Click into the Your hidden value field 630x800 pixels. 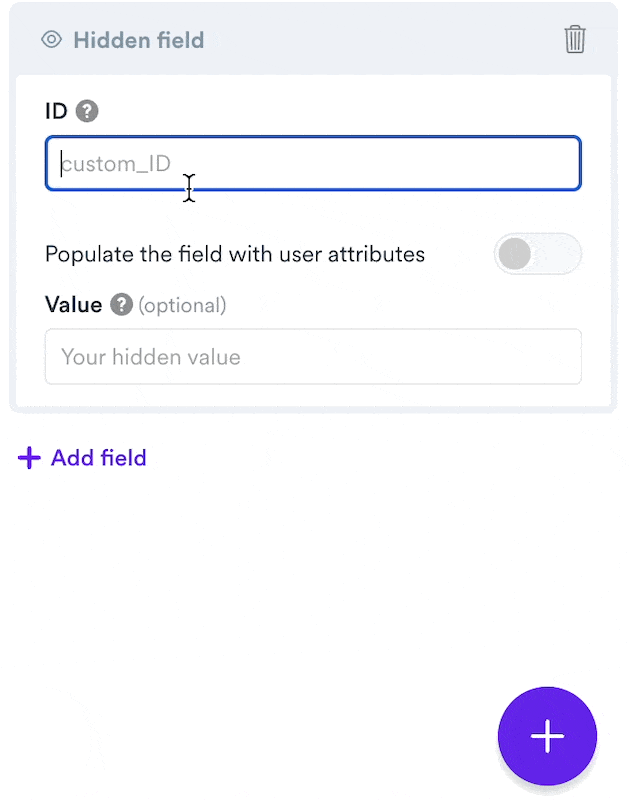(x=313, y=356)
